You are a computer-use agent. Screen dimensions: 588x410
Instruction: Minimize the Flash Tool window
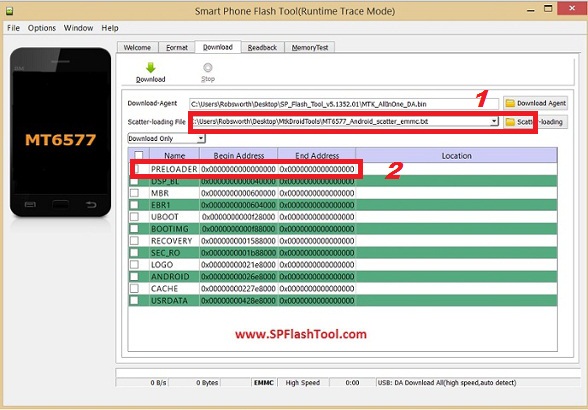coord(531,11)
